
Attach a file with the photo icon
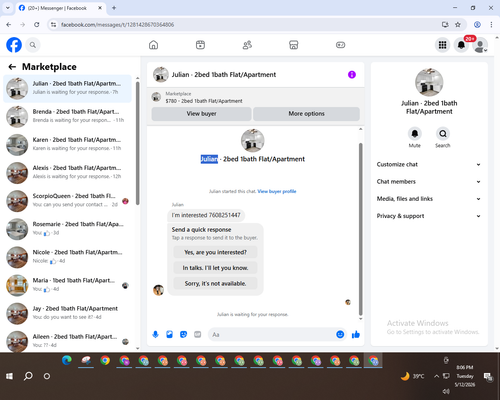(169, 334)
